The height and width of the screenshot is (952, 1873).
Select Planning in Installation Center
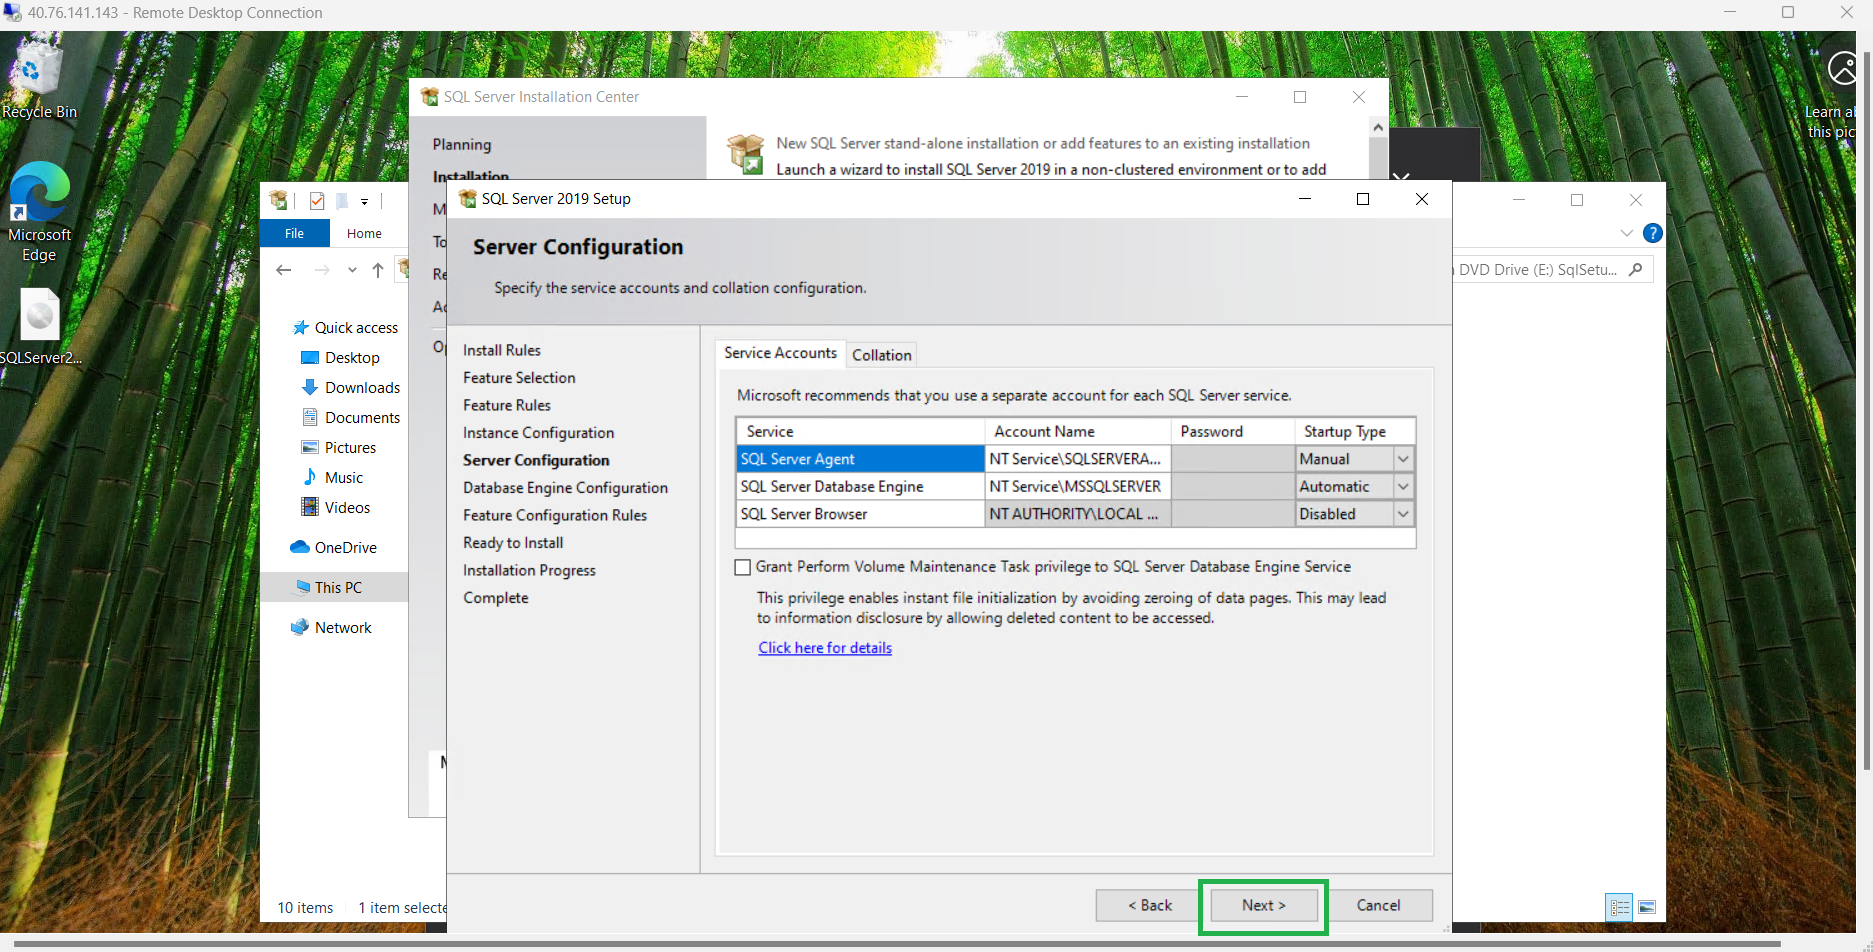(x=462, y=145)
